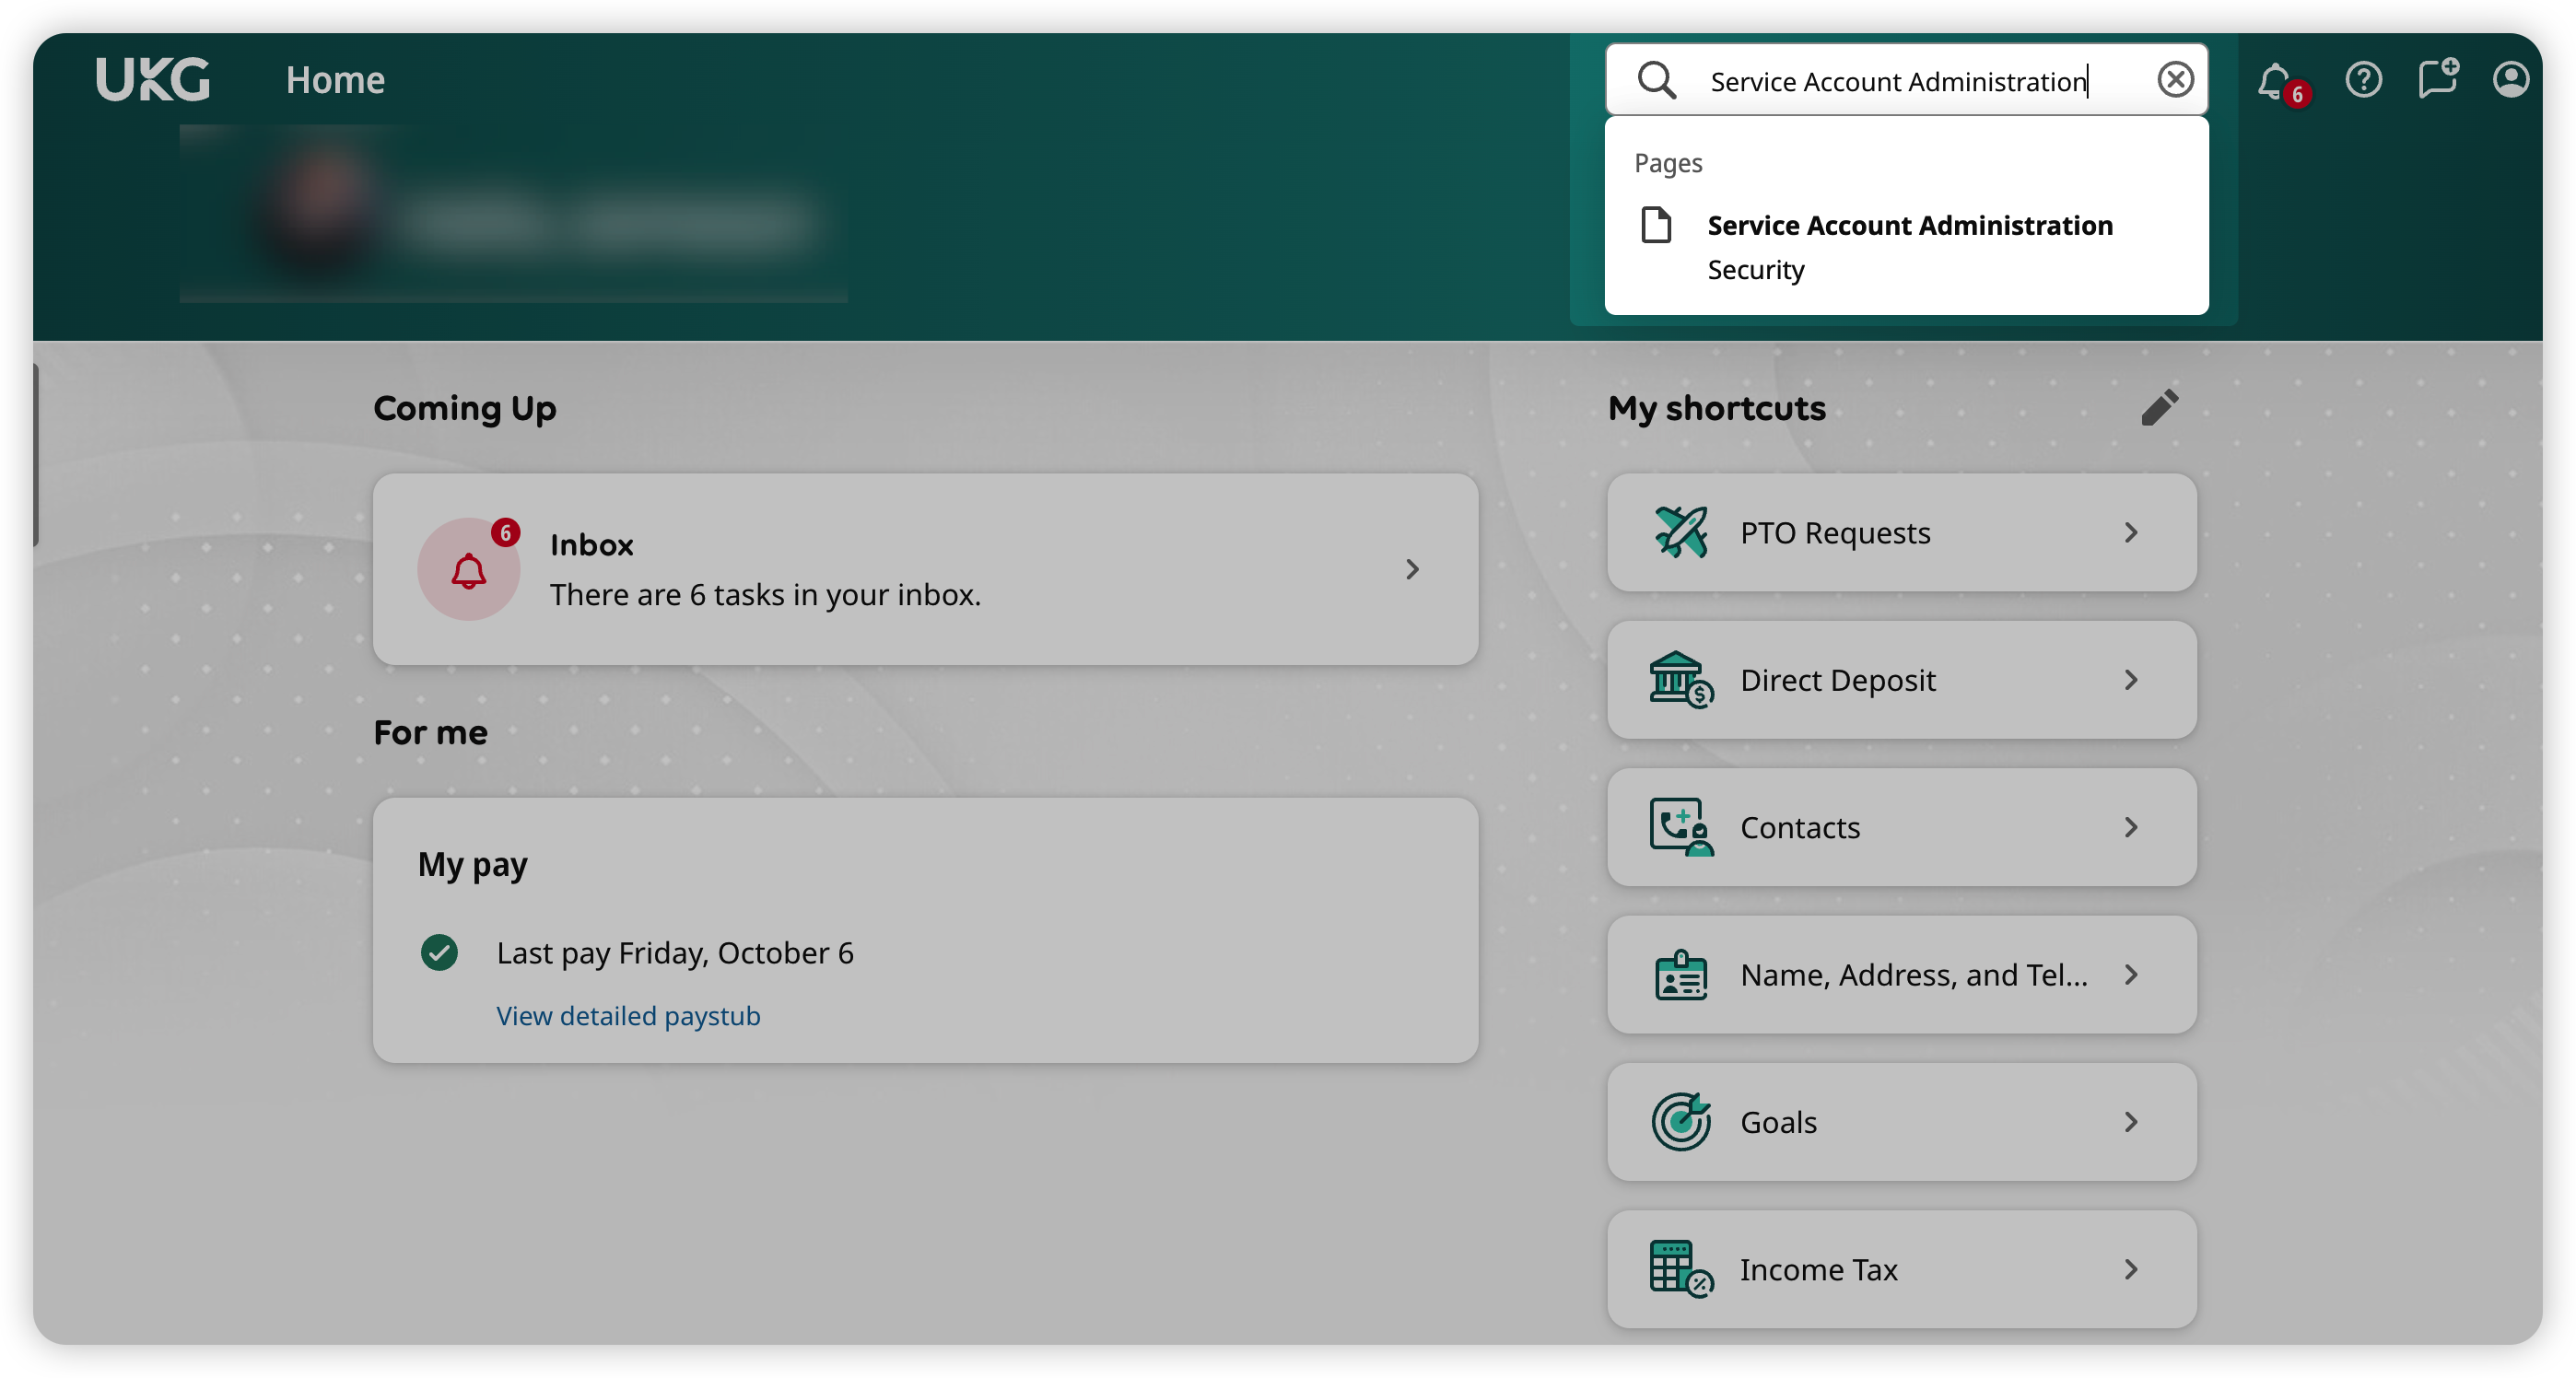The image size is (2576, 1378).
Task: Clear the search field text
Action: (2175, 79)
